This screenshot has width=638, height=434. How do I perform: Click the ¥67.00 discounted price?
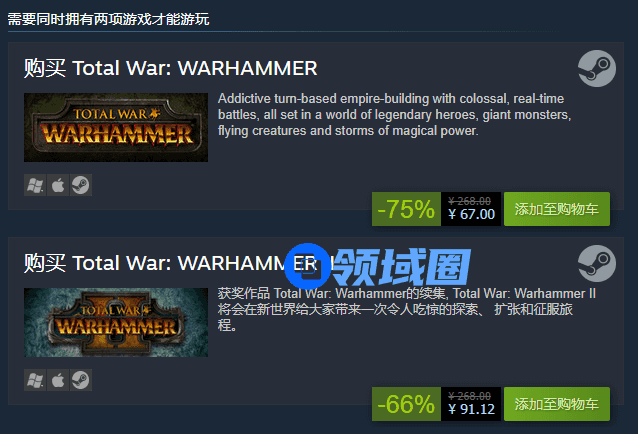tap(471, 214)
